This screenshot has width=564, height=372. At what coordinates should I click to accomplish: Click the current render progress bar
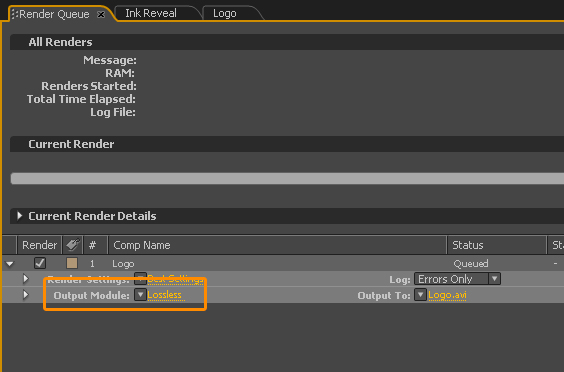[287, 178]
